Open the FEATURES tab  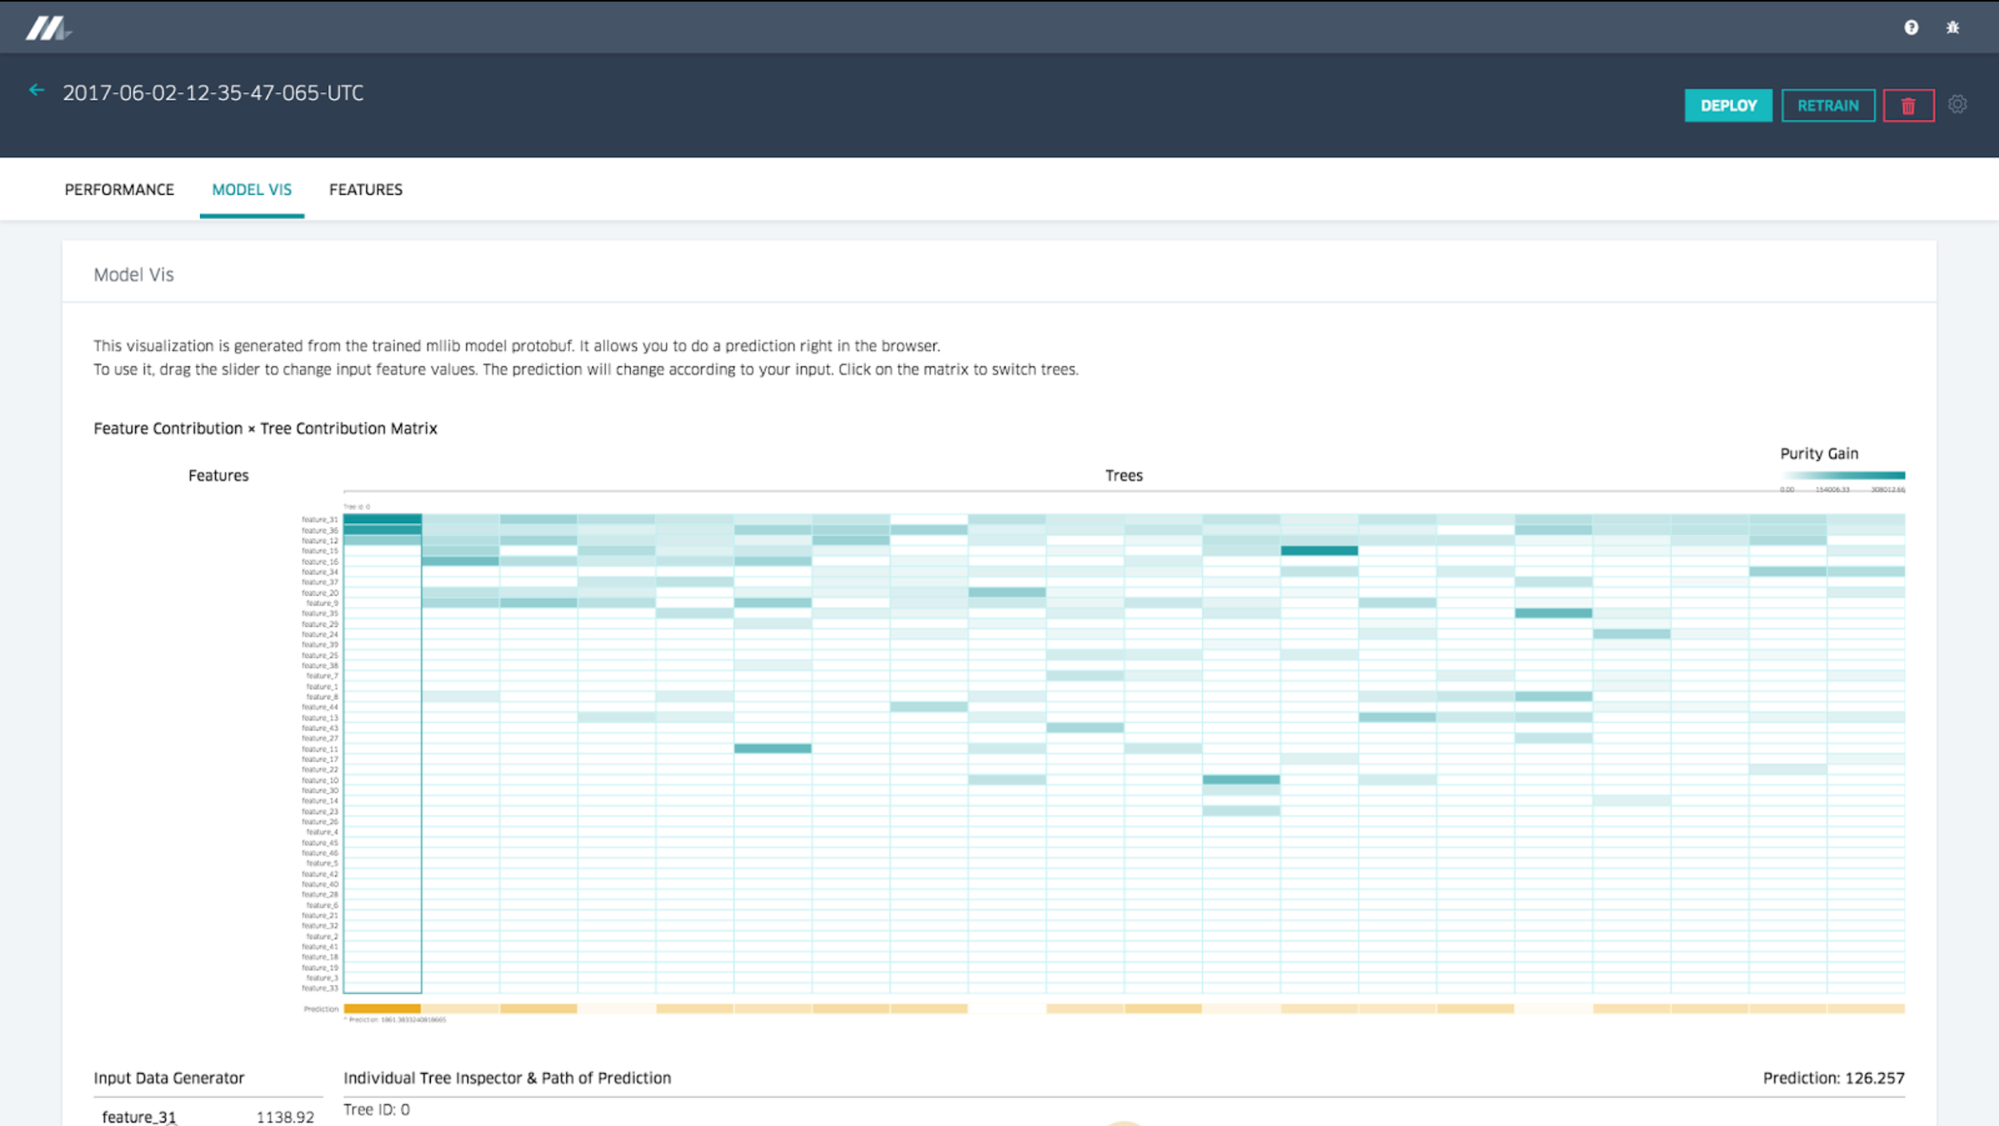point(366,189)
